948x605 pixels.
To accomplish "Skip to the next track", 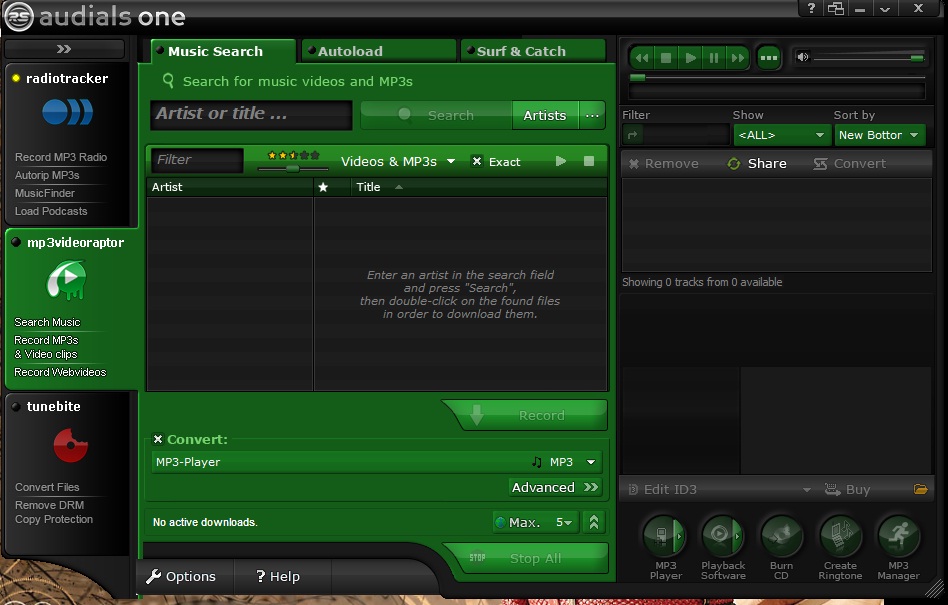I will [738, 58].
